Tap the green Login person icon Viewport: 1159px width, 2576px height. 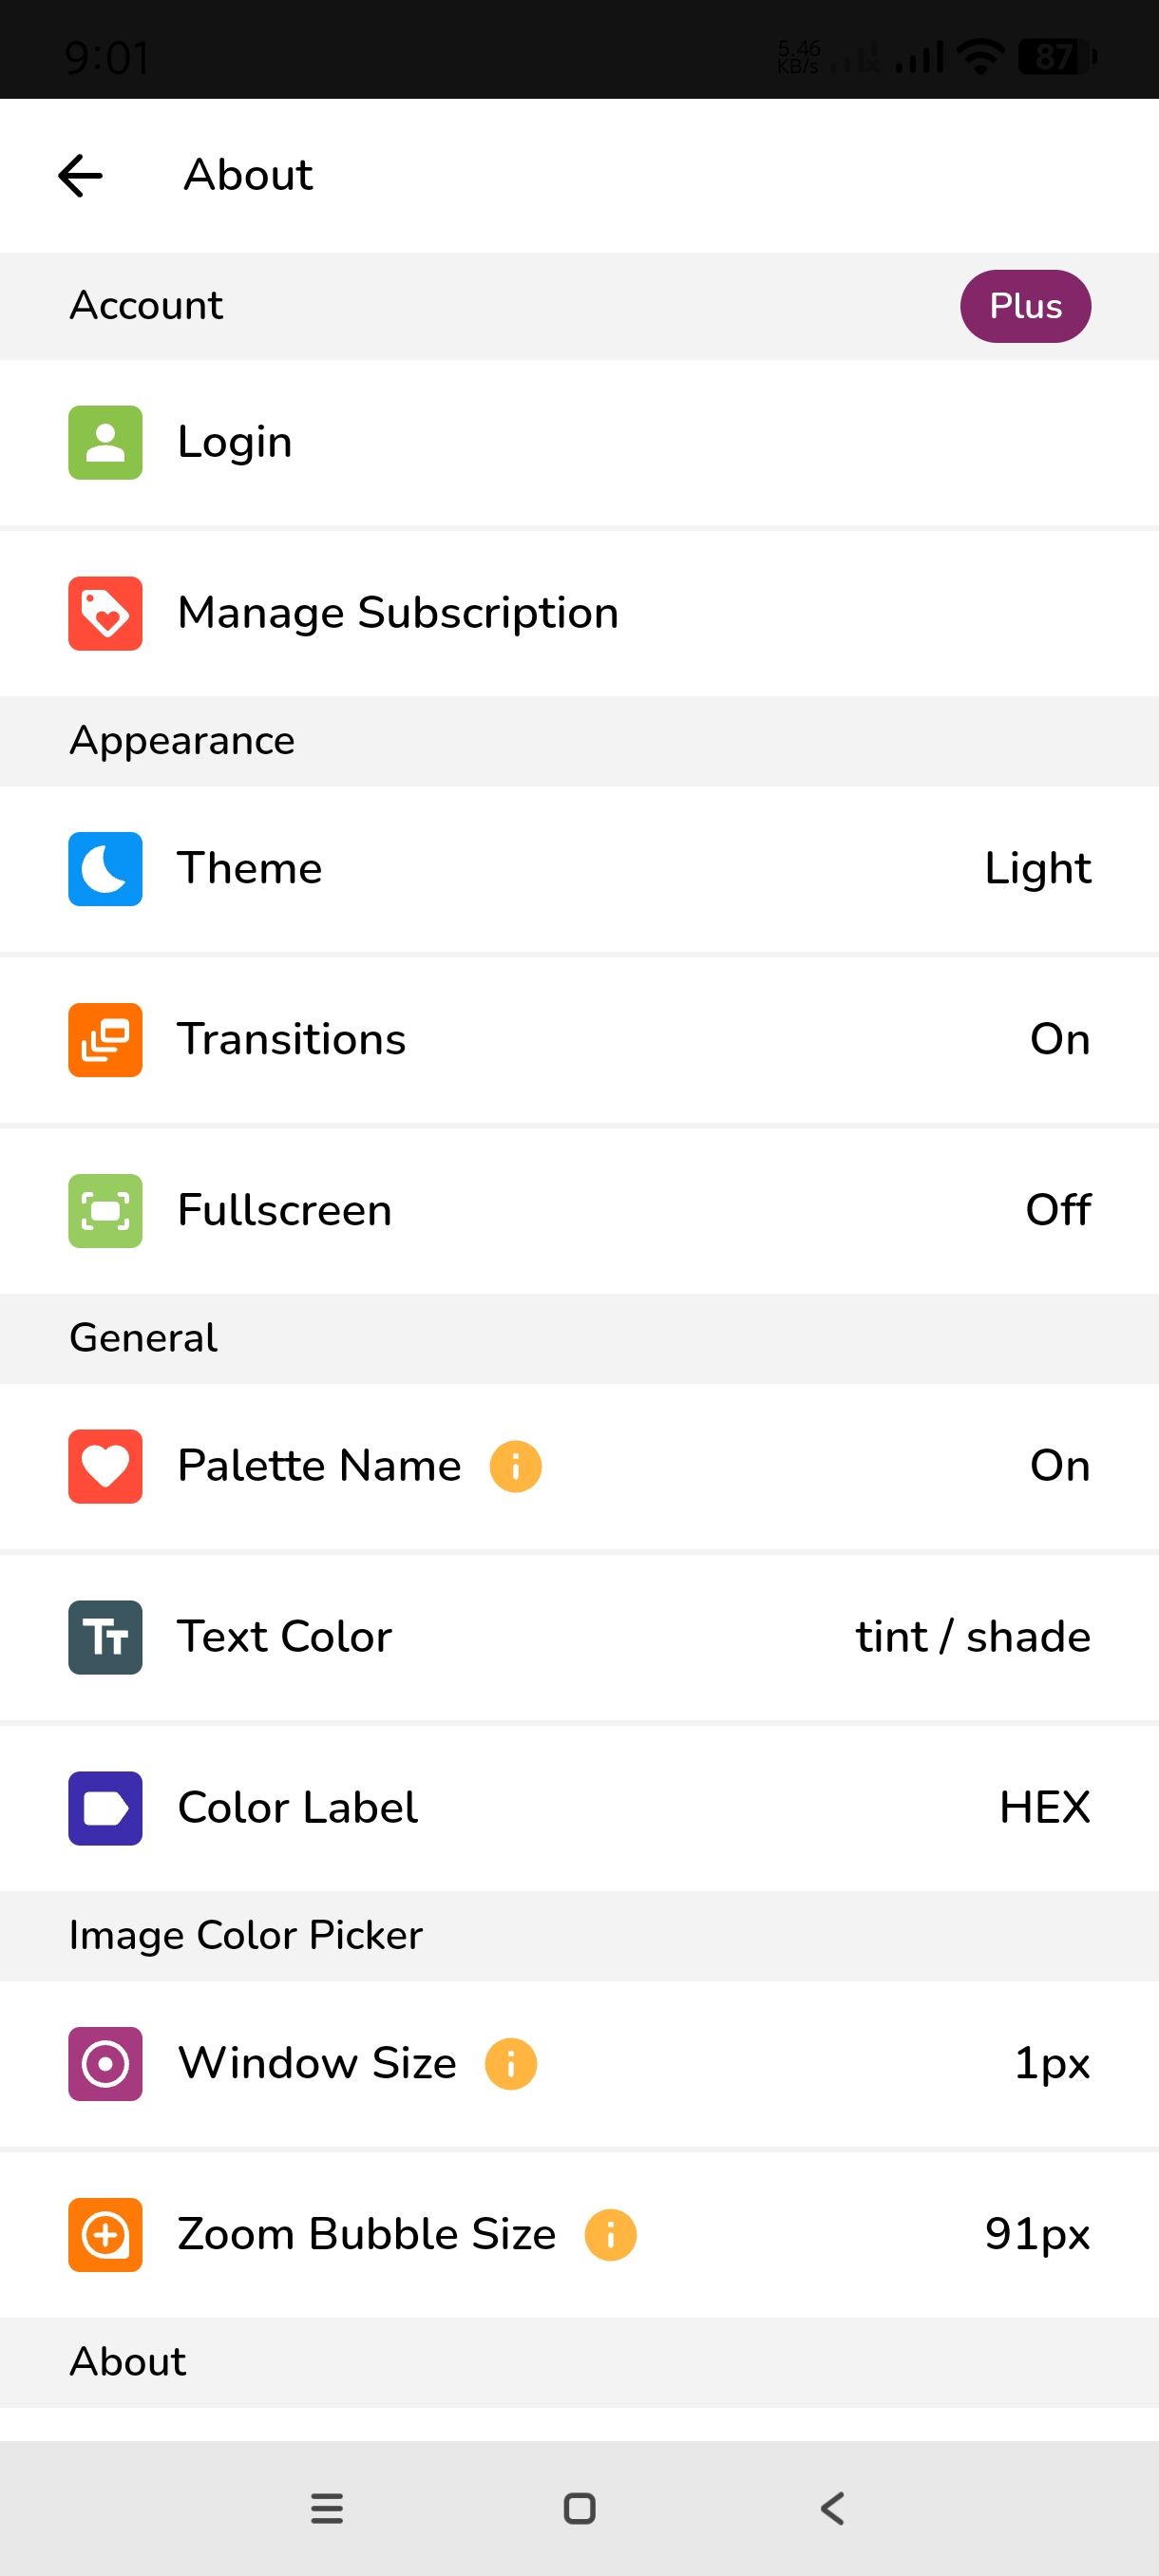pos(105,442)
